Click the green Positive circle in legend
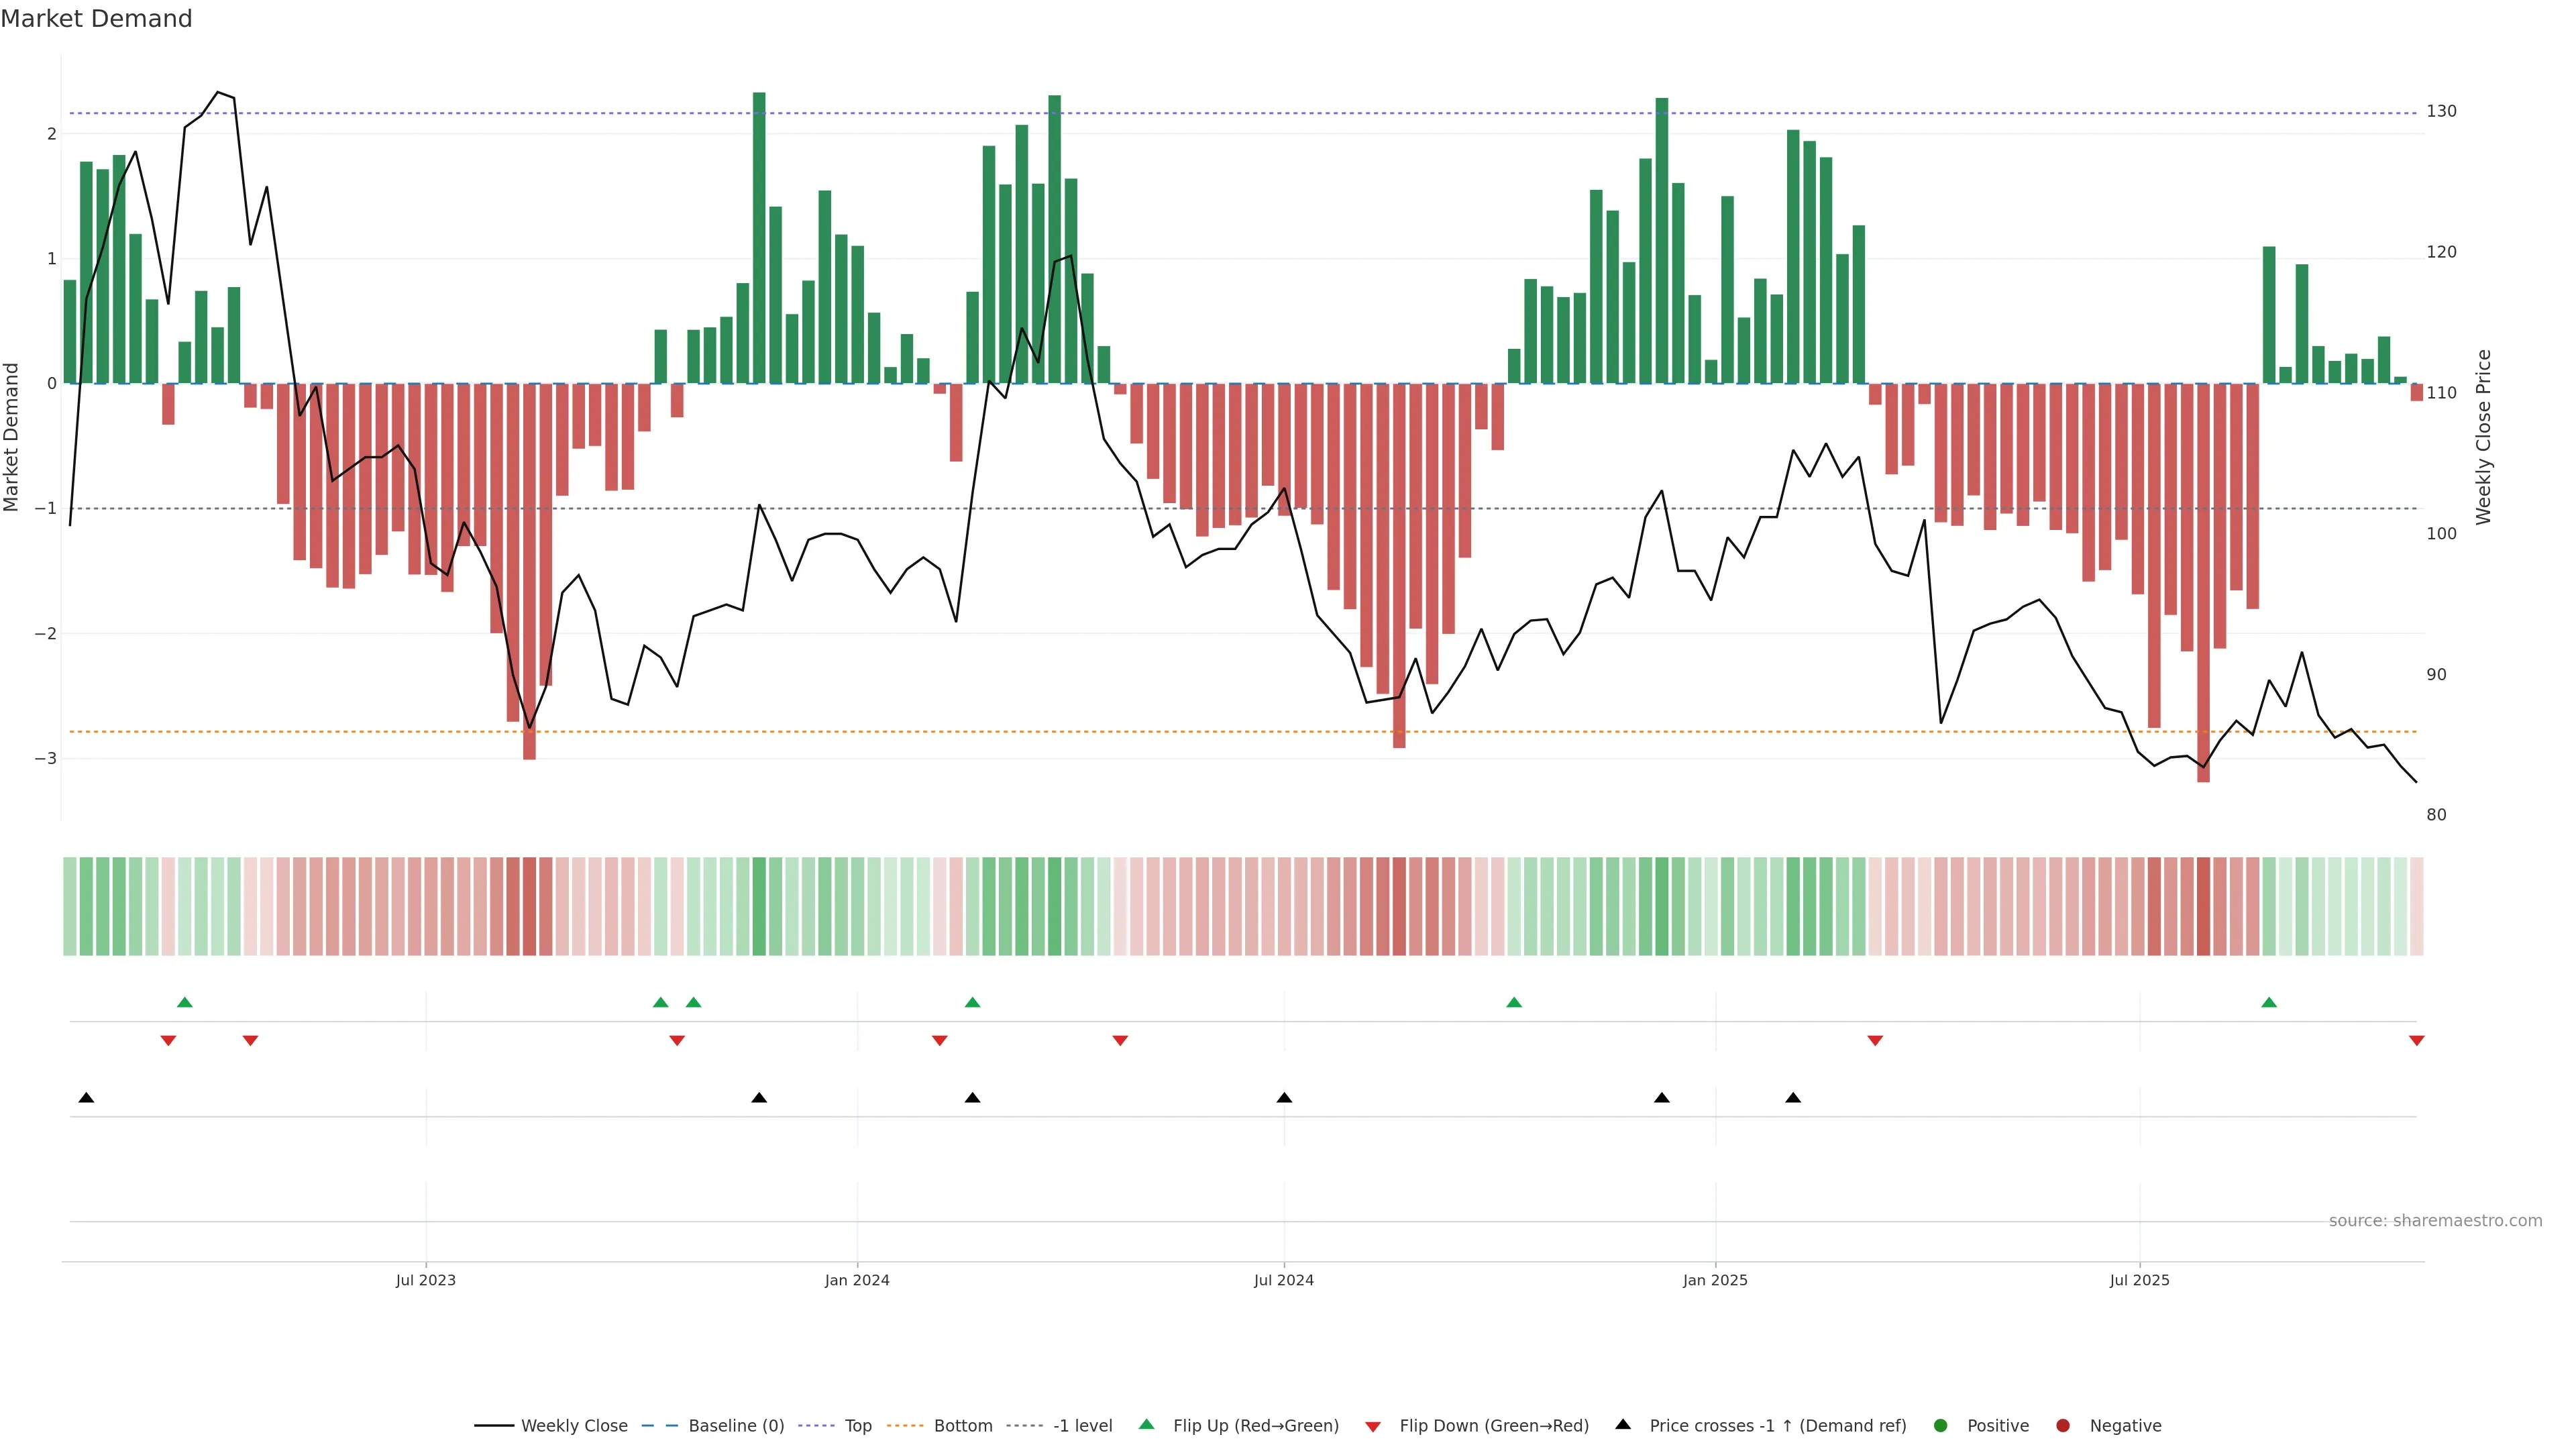2576x1449 pixels. pyautogui.click(x=1941, y=1426)
